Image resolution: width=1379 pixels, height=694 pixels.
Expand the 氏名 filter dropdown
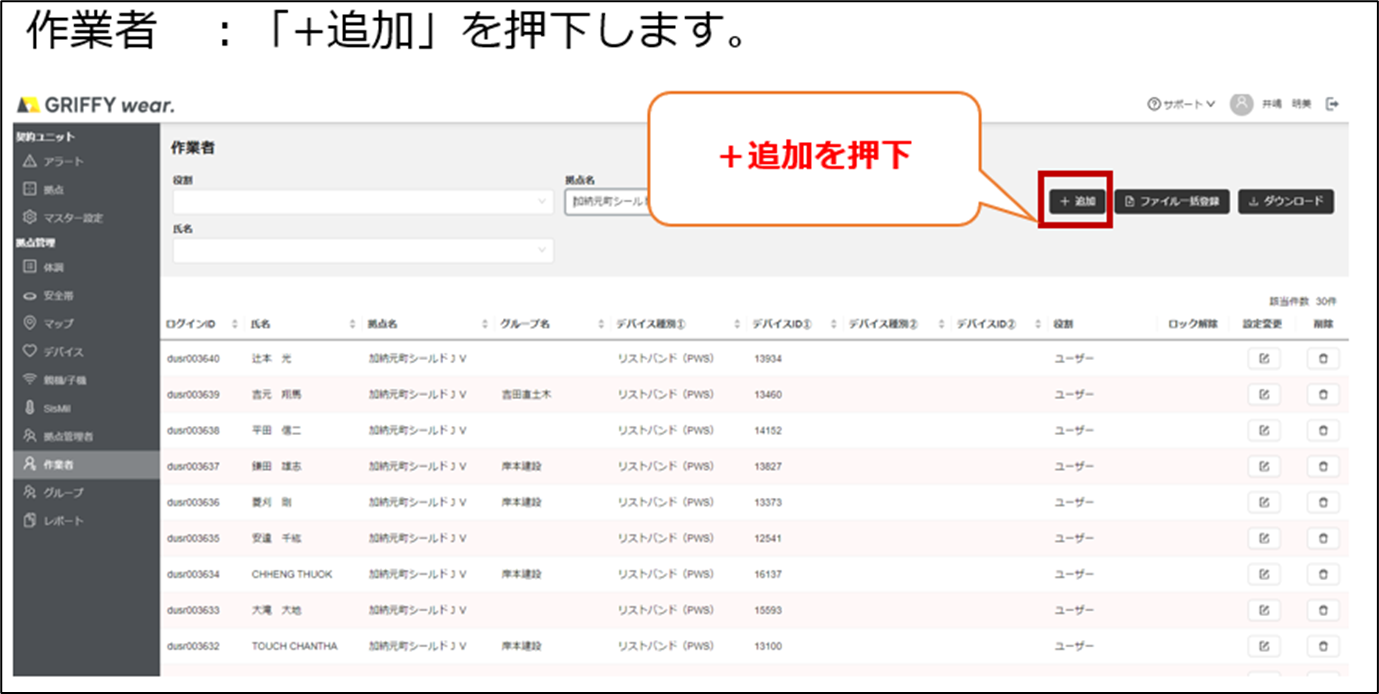[x=362, y=250]
